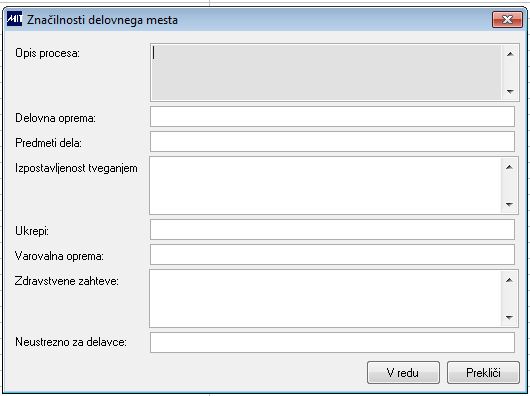Click the Opis procesa label

[x=47, y=53]
